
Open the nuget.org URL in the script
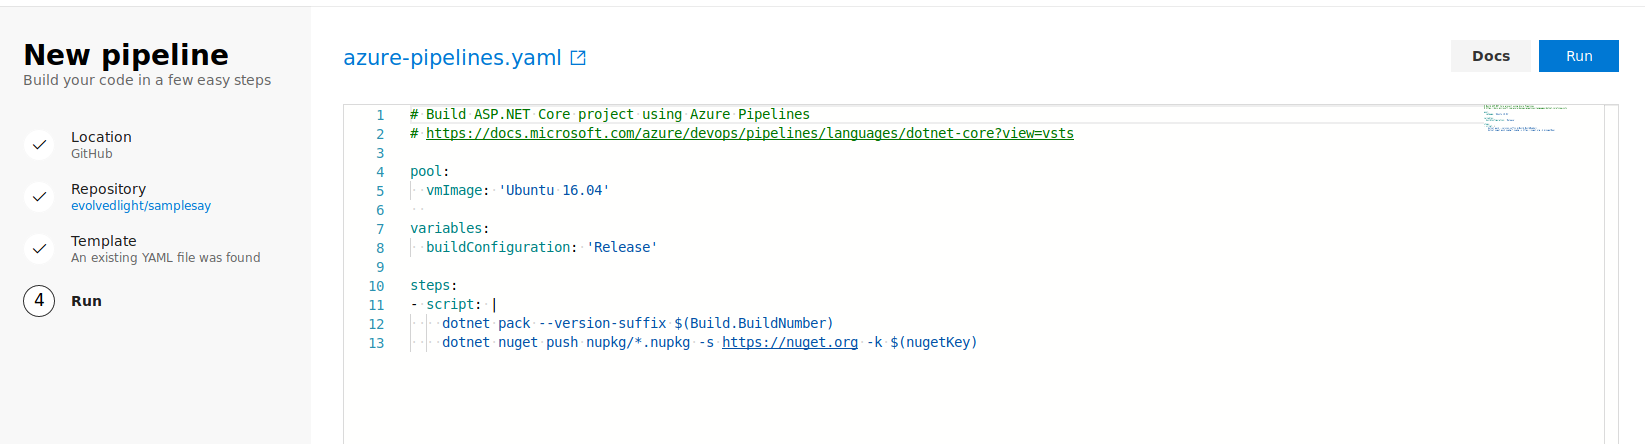(x=789, y=342)
